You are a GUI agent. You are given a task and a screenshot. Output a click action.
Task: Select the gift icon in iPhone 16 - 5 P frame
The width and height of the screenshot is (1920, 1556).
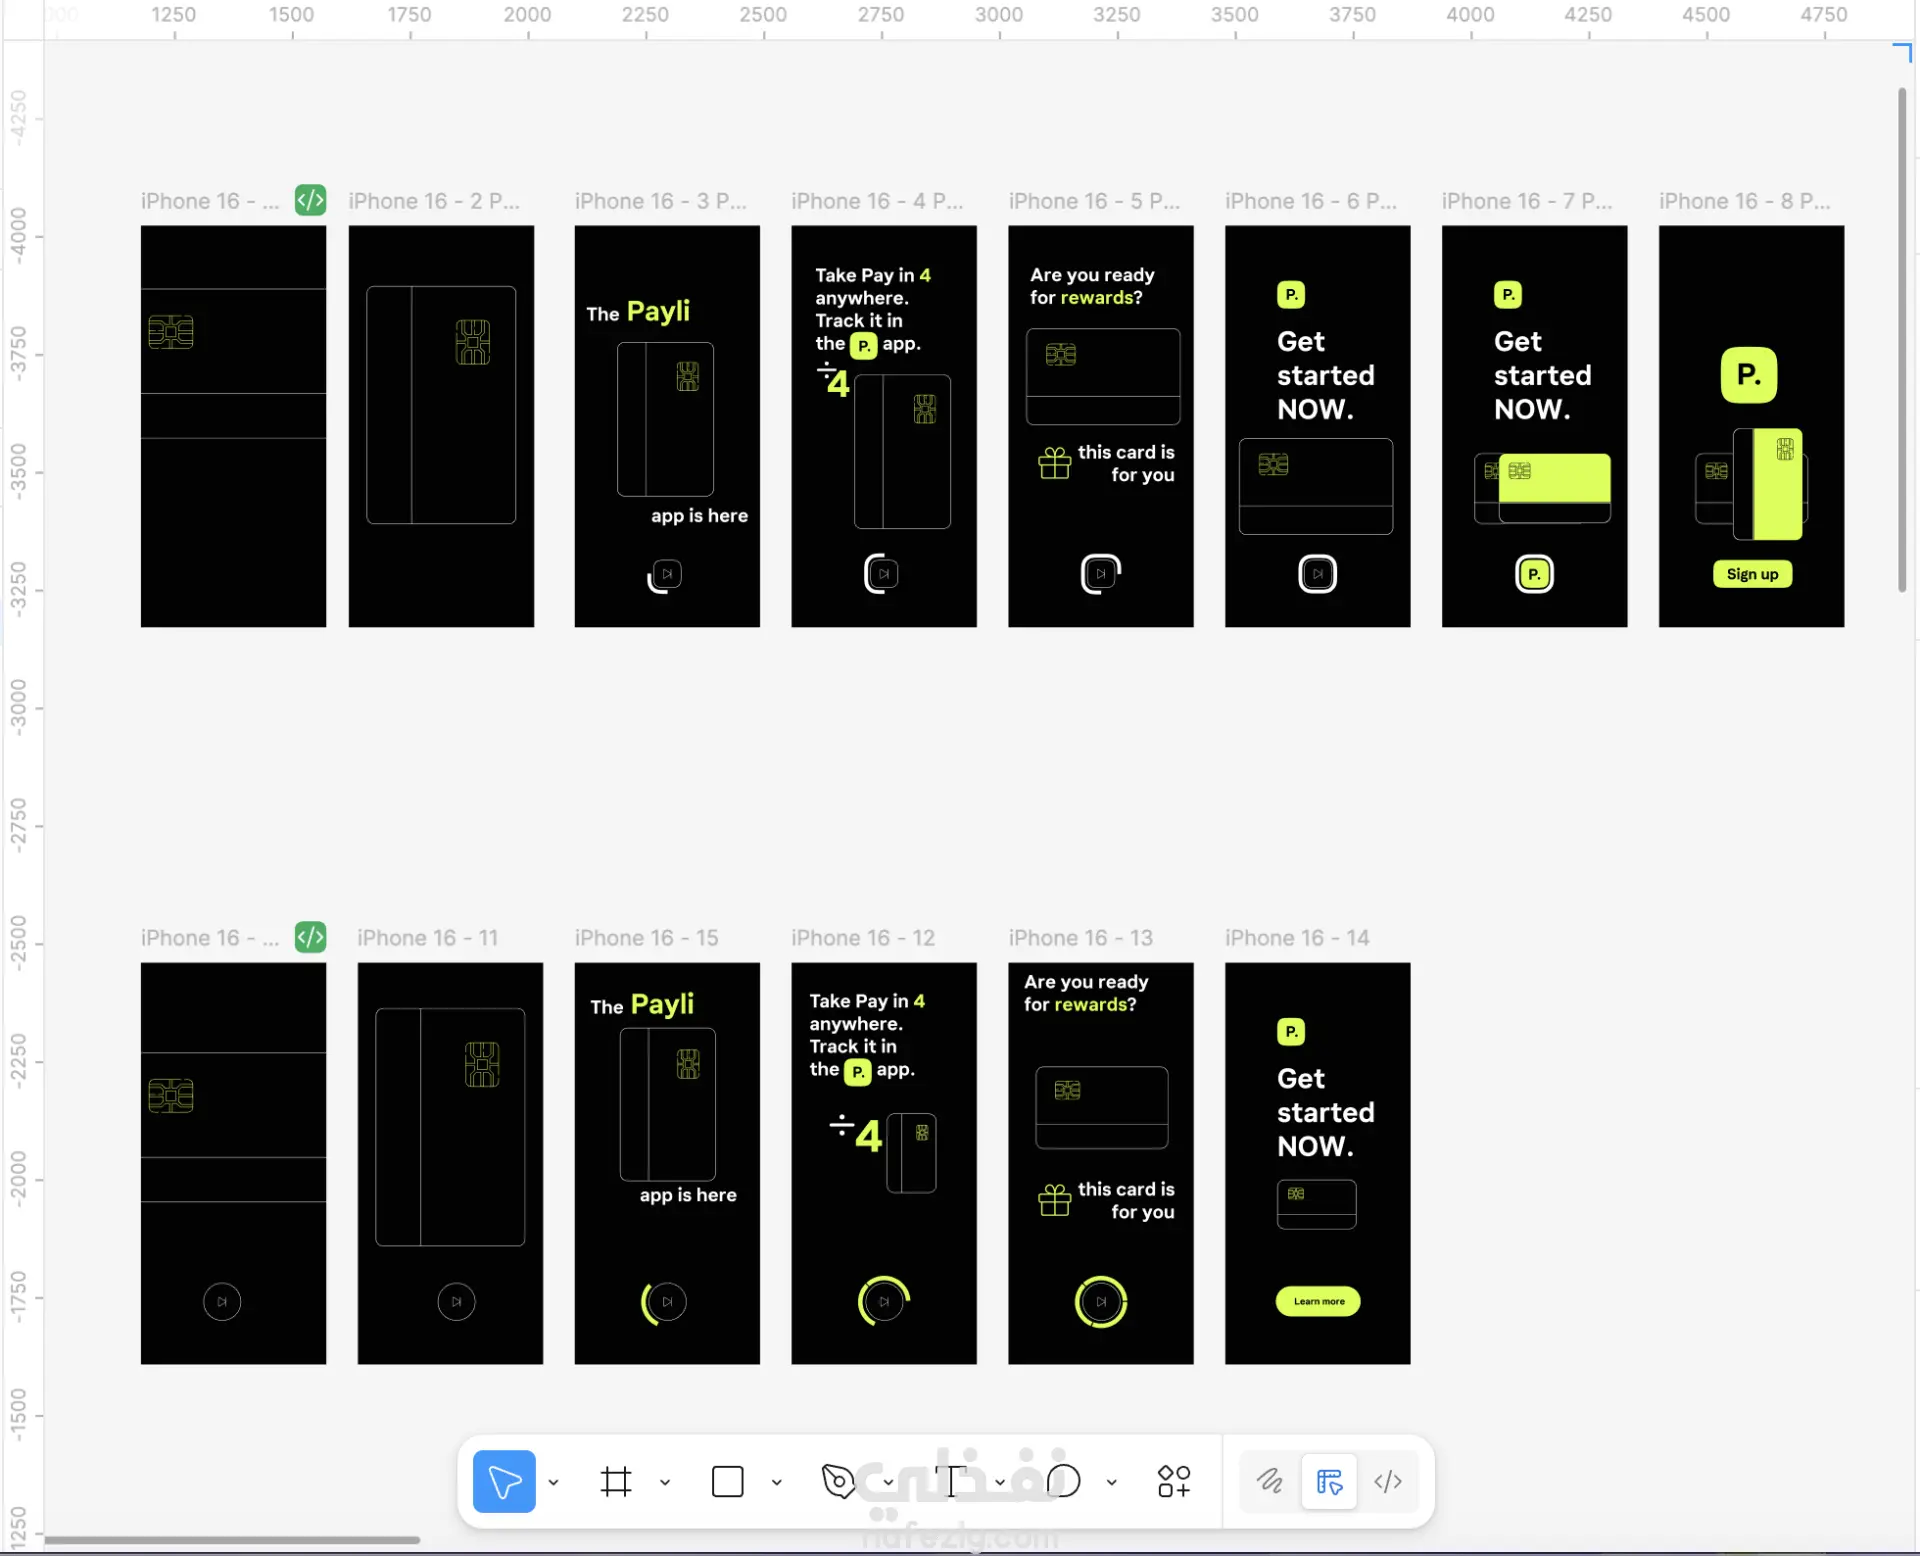1054,463
